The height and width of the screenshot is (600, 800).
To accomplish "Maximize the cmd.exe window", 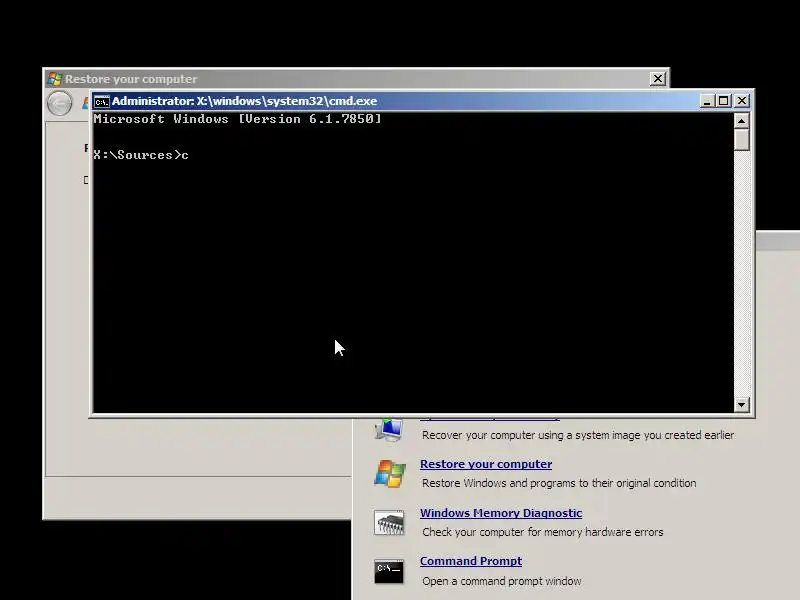I will click(x=723, y=101).
